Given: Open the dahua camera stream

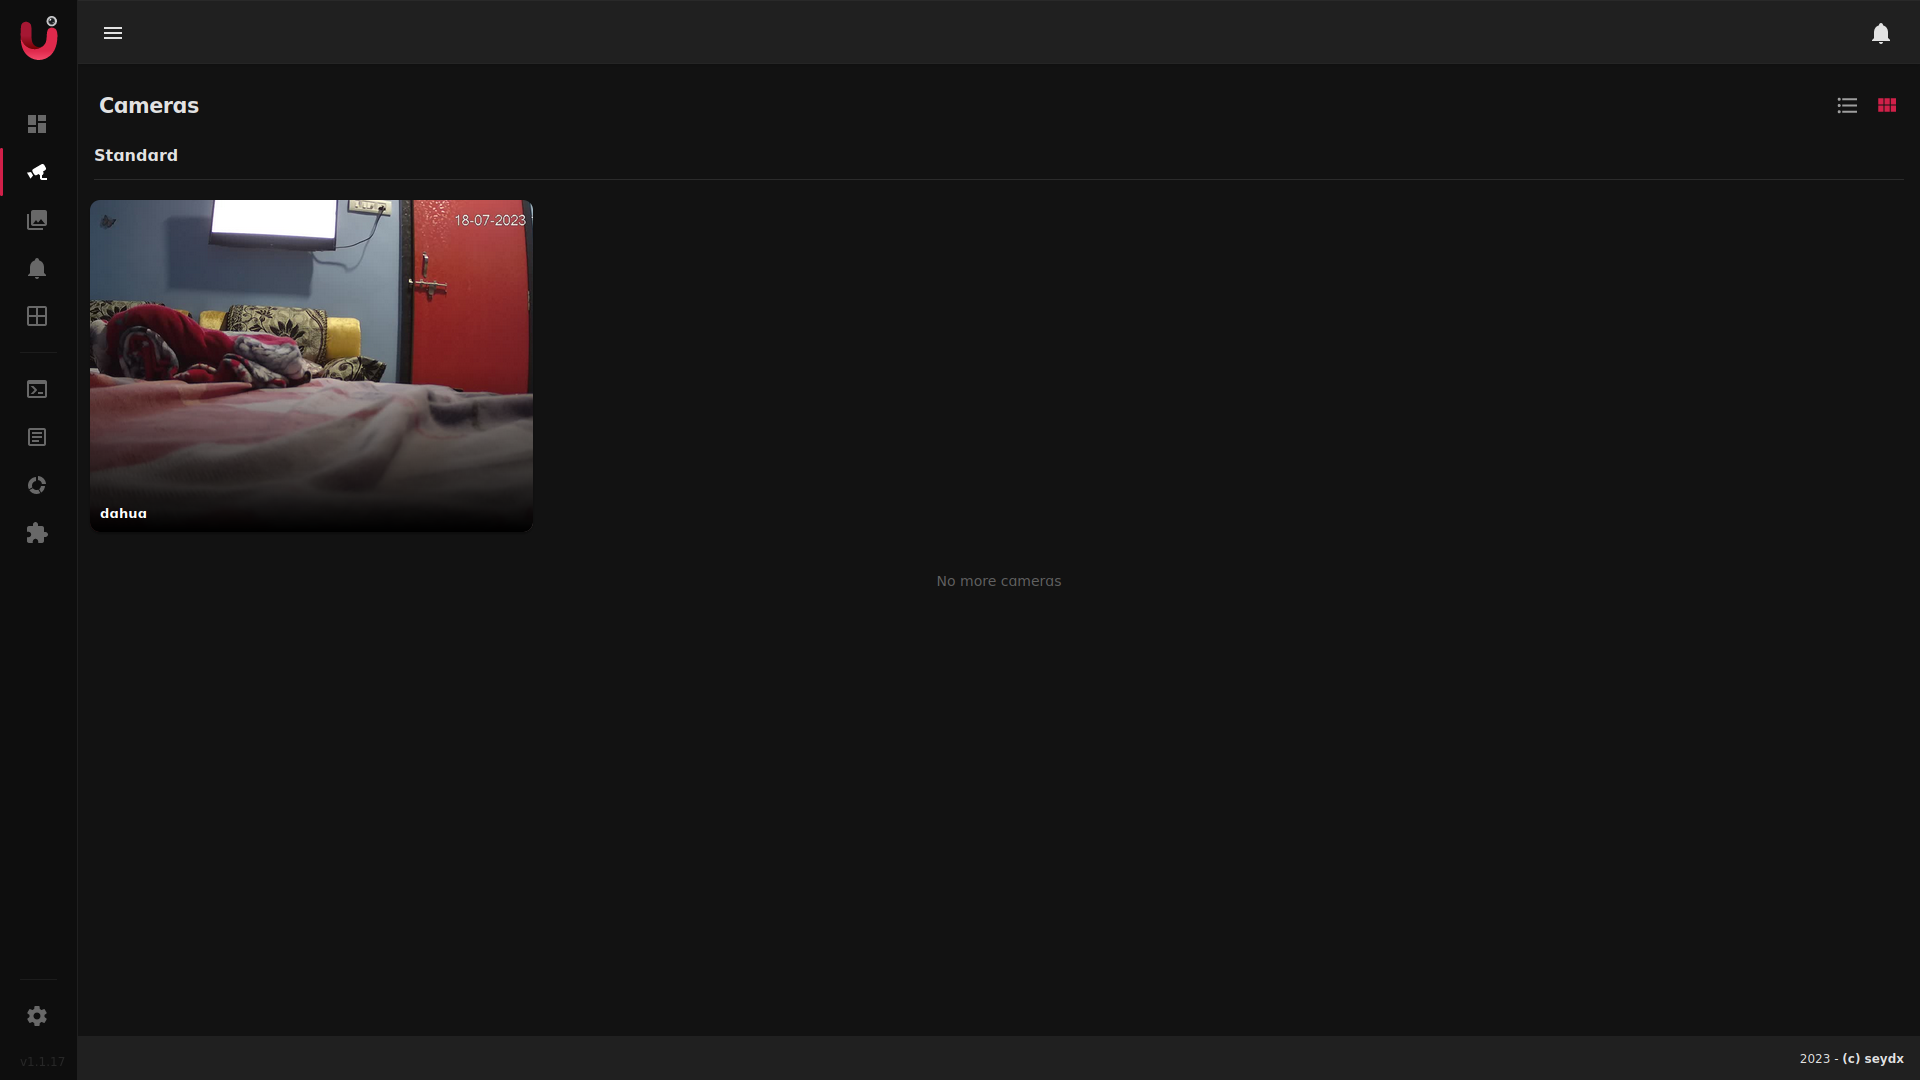Looking at the screenshot, I should tap(311, 365).
